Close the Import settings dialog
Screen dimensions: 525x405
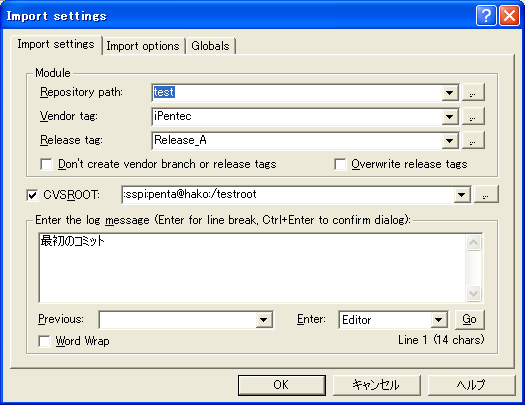(510, 15)
